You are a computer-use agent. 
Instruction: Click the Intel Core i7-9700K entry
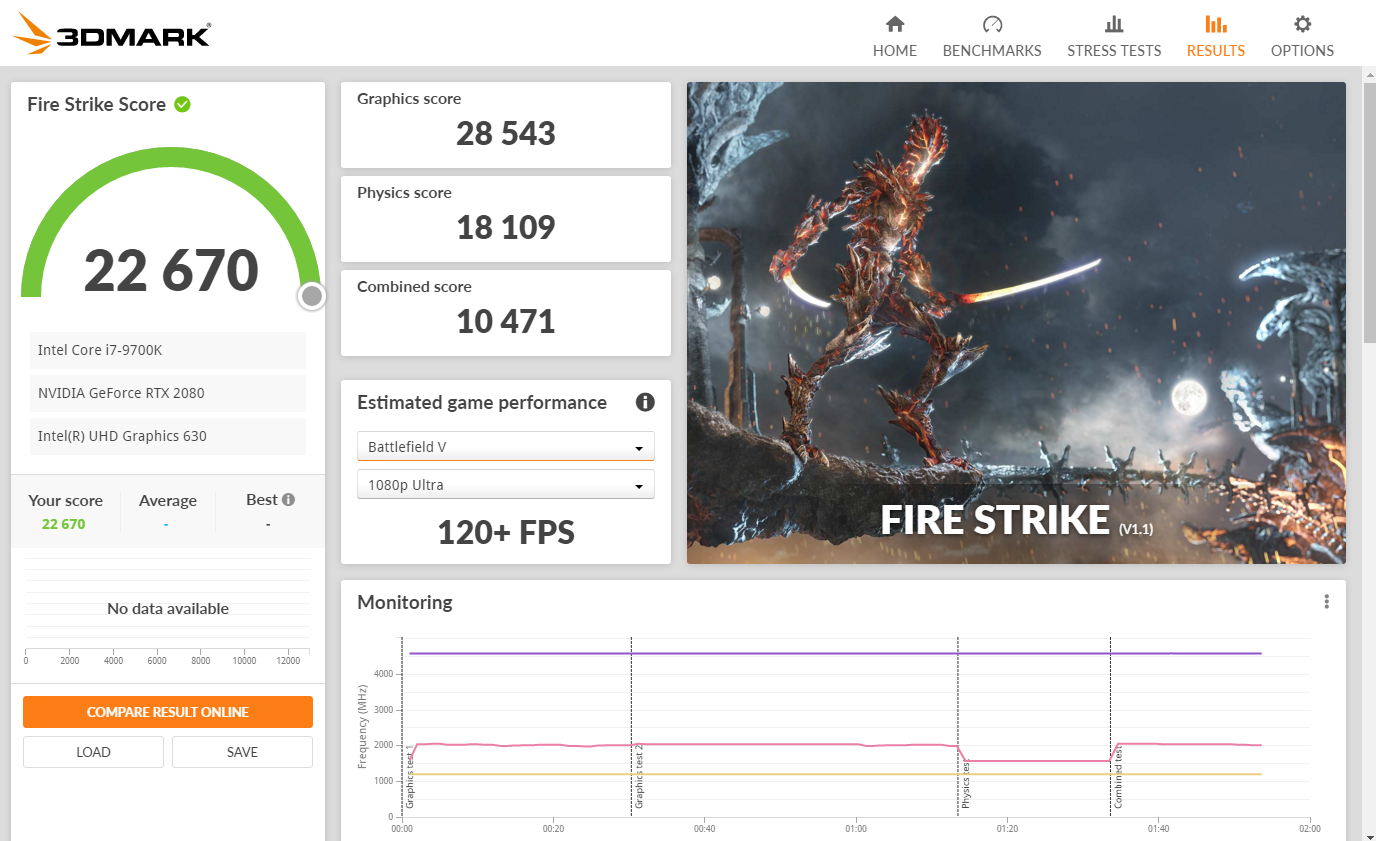point(168,350)
